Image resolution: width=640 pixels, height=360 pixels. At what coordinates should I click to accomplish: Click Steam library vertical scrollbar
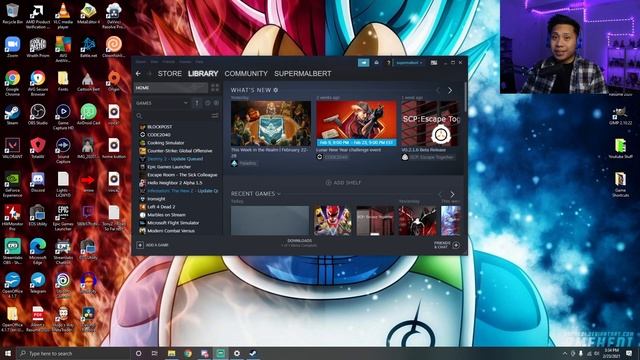pyautogui.click(x=465, y=97)
